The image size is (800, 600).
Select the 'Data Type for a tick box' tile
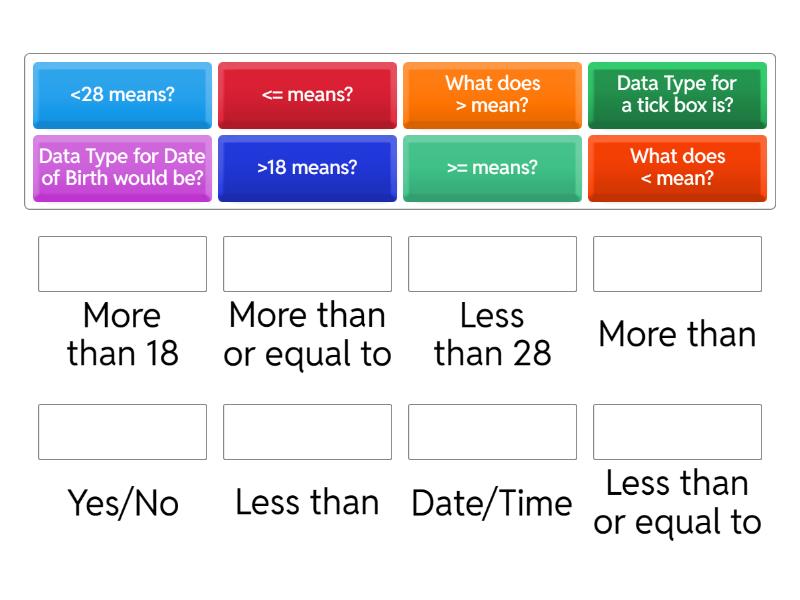coord(677,95)
